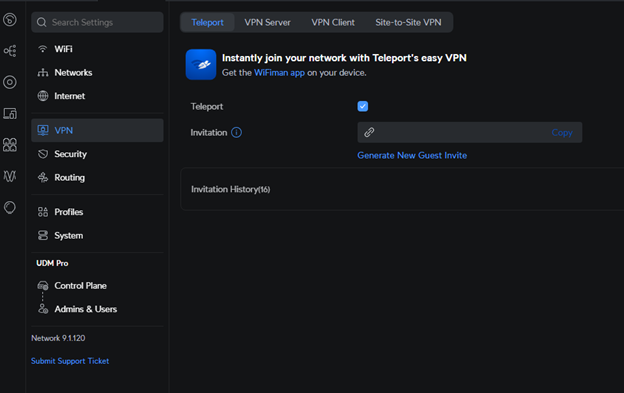Click the Control Plane icon
The image size is (624, 393).
(x=43, y=286)
